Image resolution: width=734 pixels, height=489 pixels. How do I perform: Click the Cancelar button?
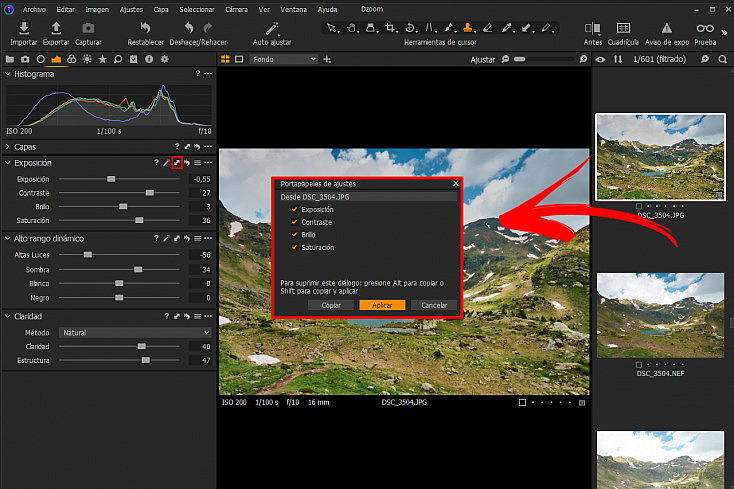tap(434, 305)
